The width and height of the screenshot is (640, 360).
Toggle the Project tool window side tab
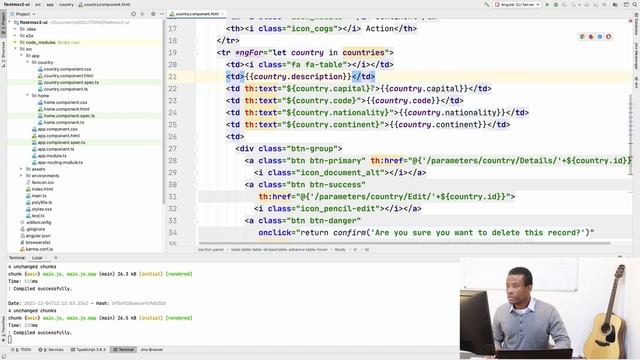[3, 24]
